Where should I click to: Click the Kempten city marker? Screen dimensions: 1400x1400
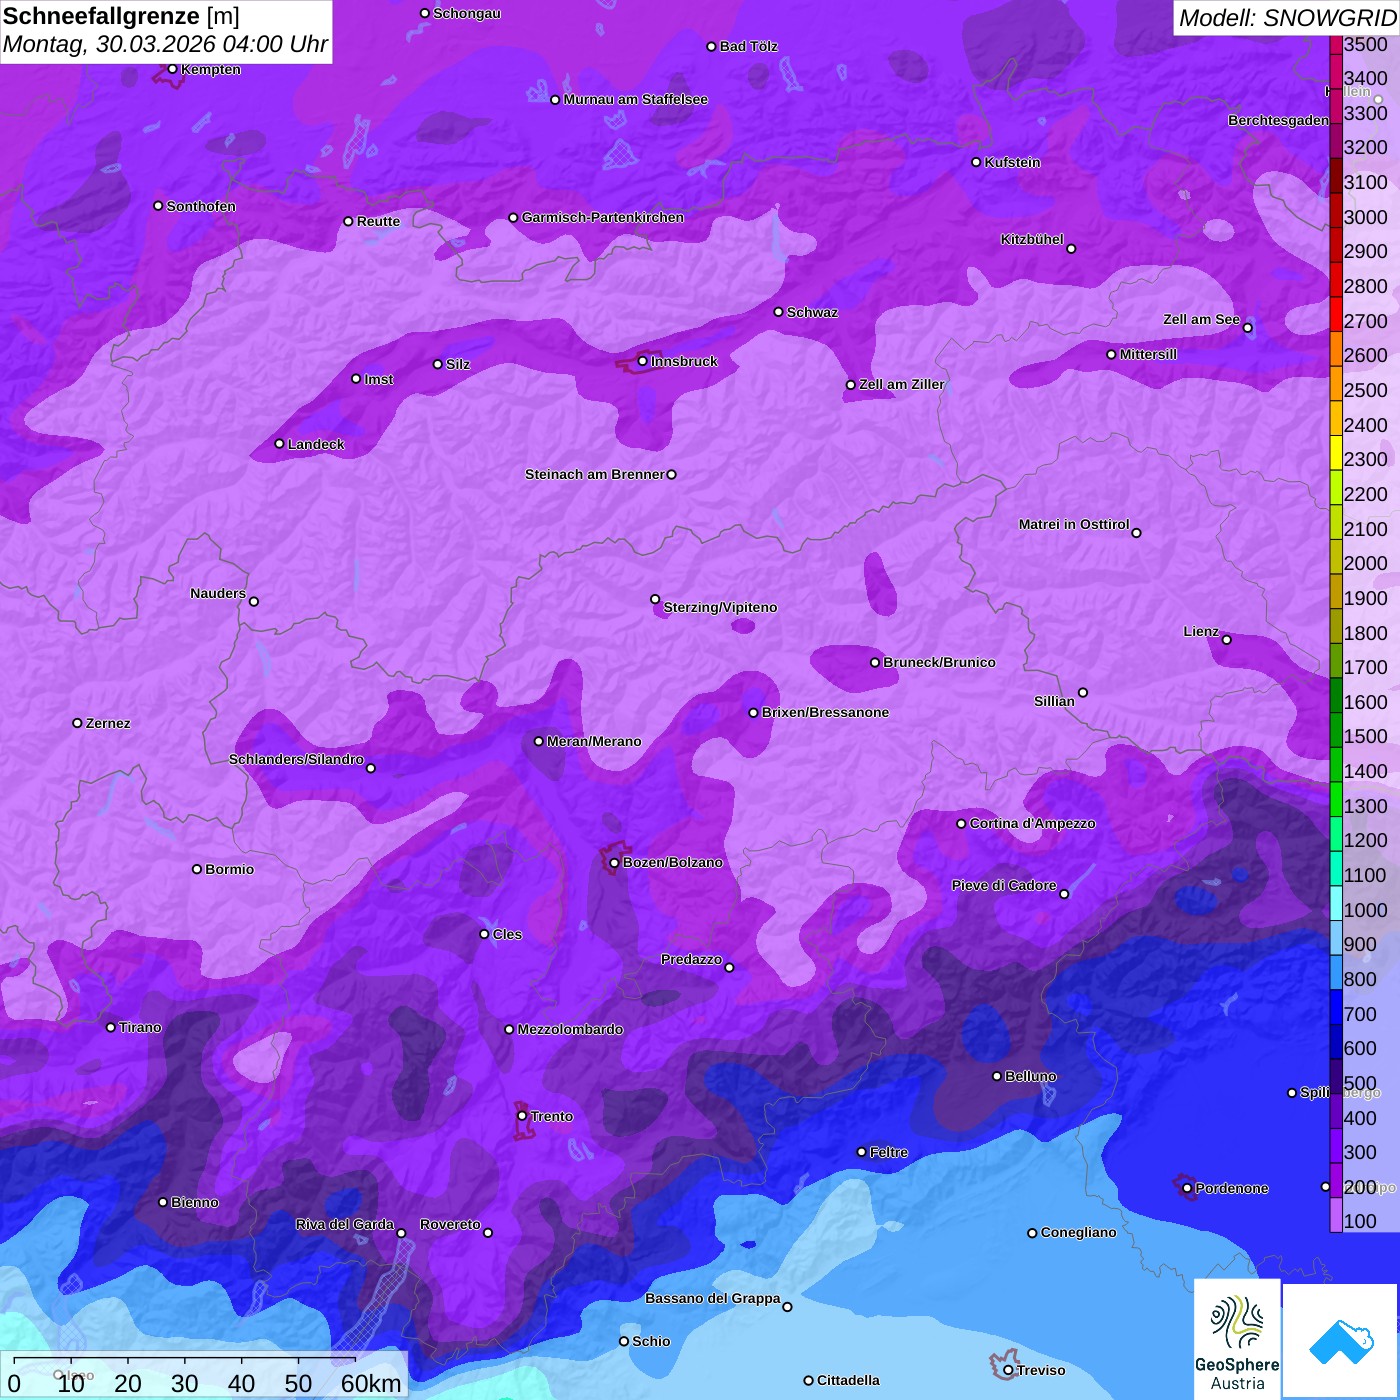coord(172,69)
